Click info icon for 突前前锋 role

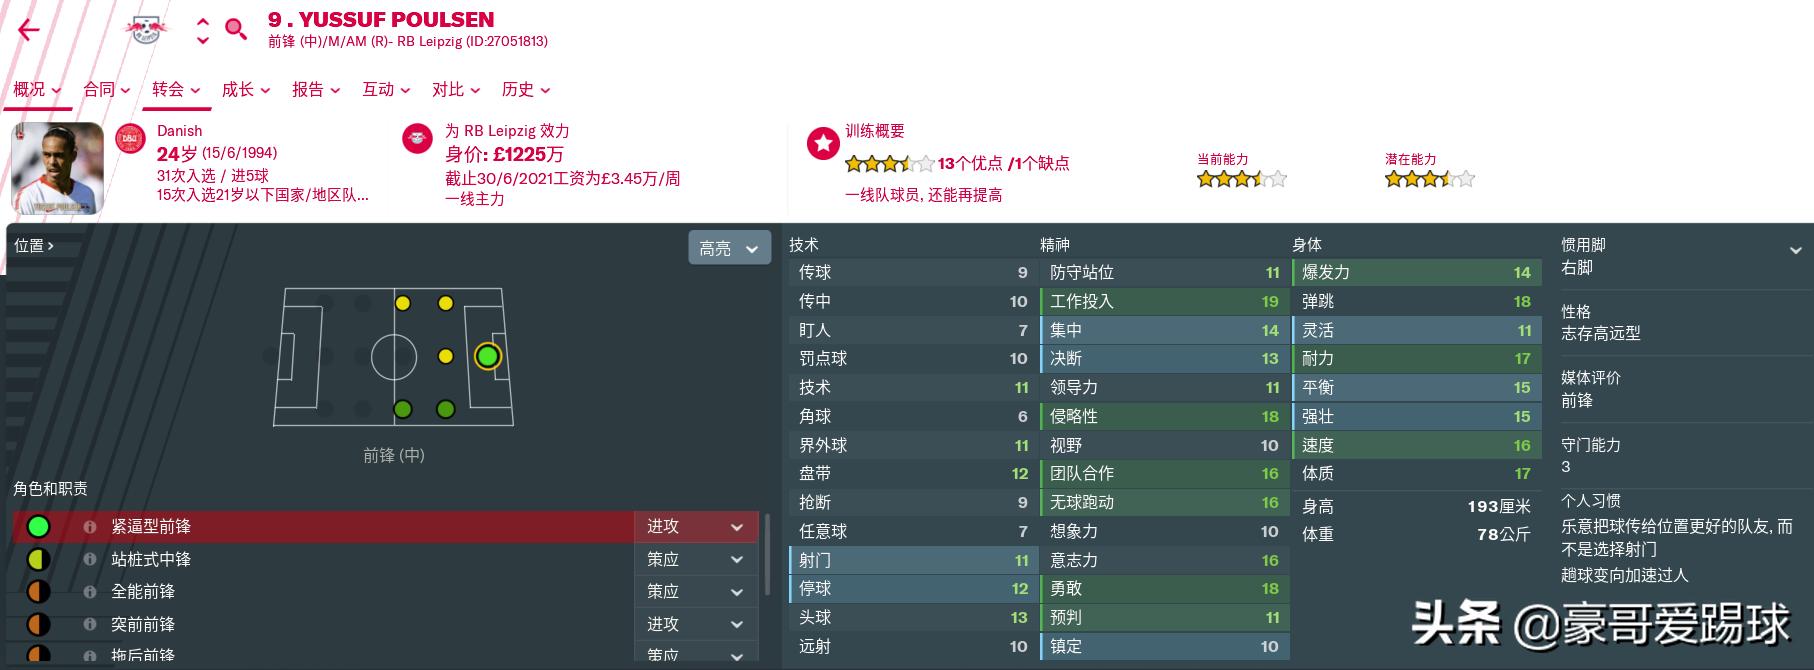(90, 624)
